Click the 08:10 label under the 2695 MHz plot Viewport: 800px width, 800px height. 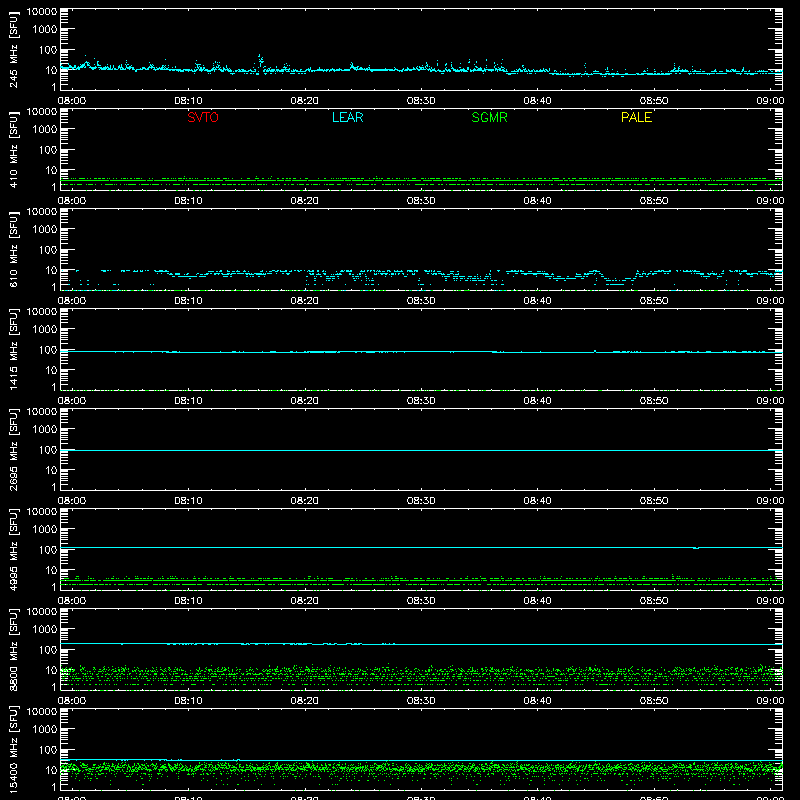pyautogui.click(x=188, y=501)
